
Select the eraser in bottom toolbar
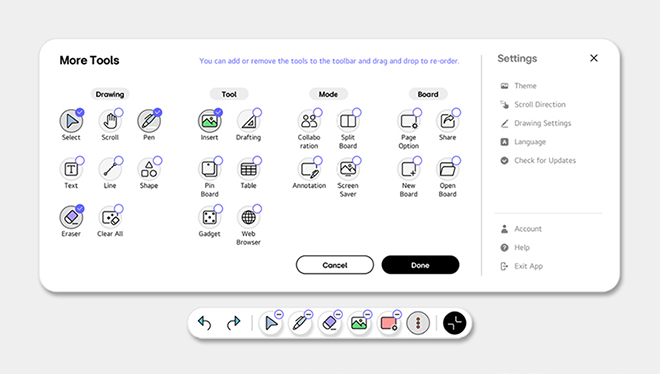tap(330, 323)
